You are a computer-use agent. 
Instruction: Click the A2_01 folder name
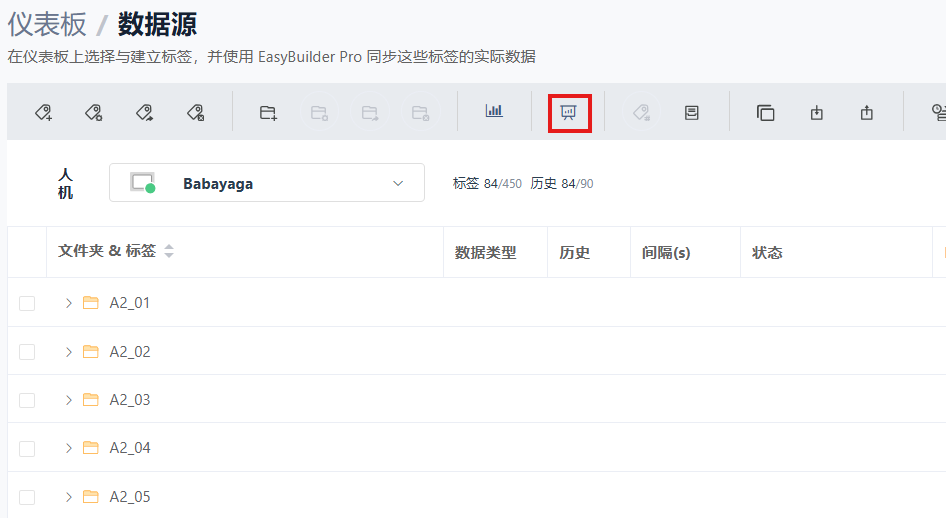(x=130, y=303)
